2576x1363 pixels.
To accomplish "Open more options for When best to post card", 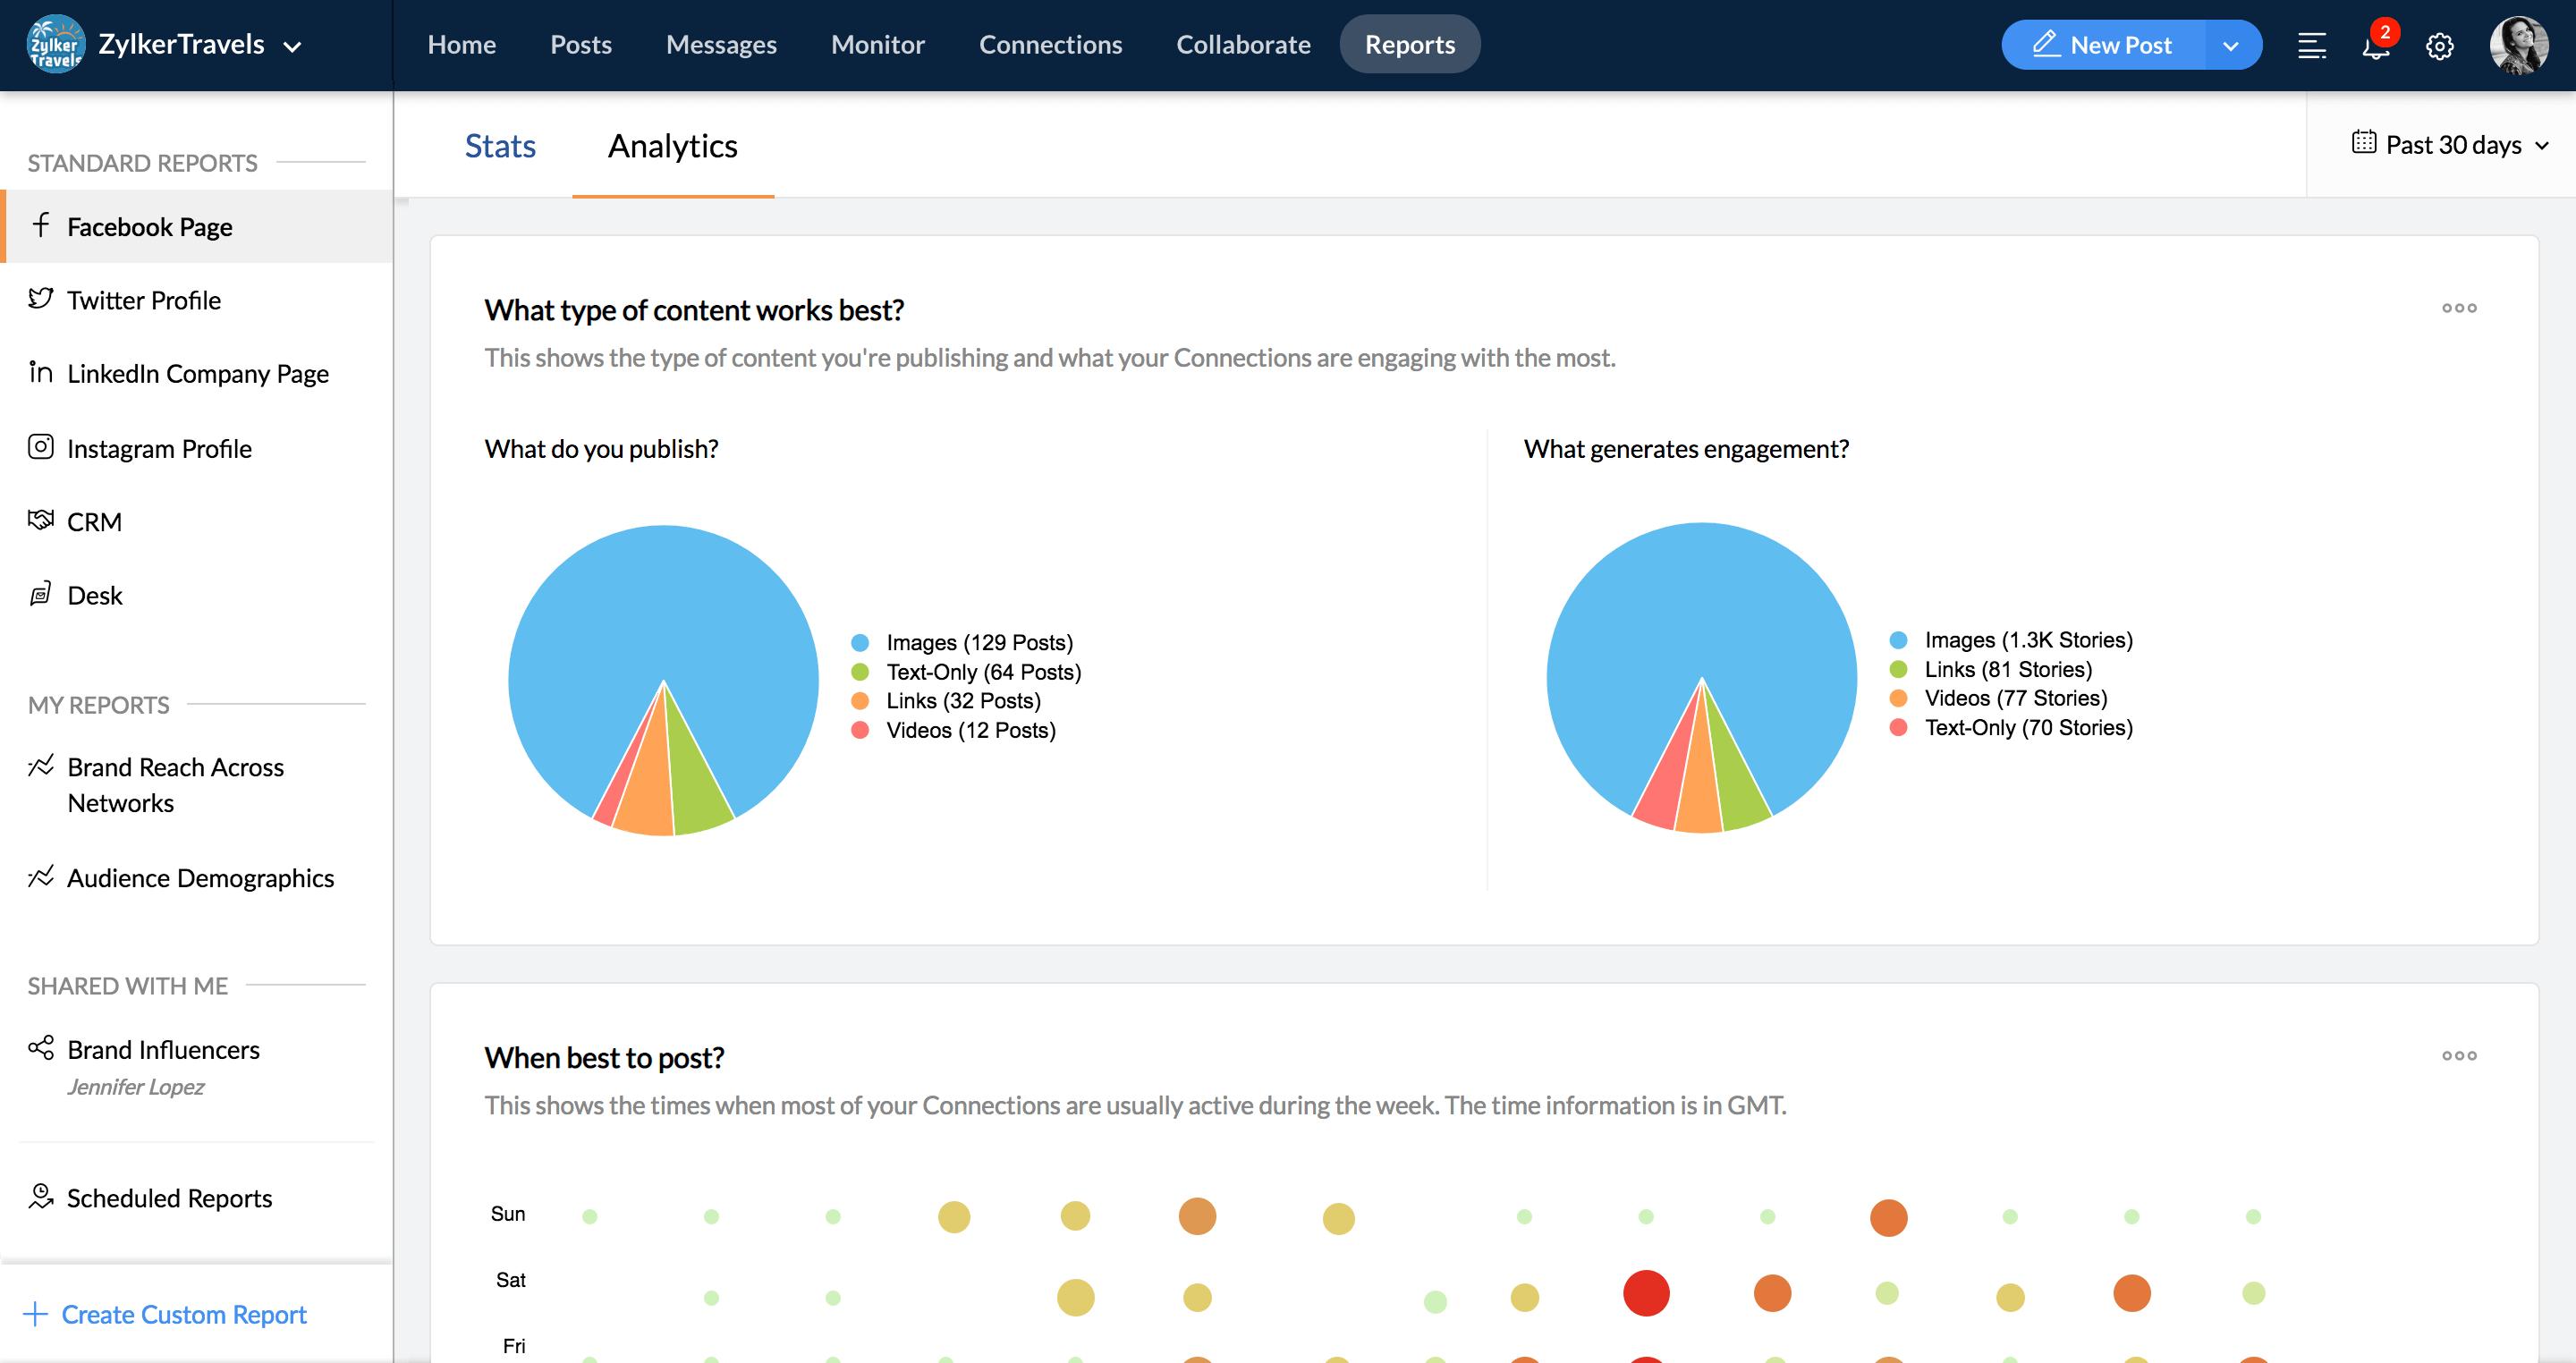I will coord(2459,1056).
